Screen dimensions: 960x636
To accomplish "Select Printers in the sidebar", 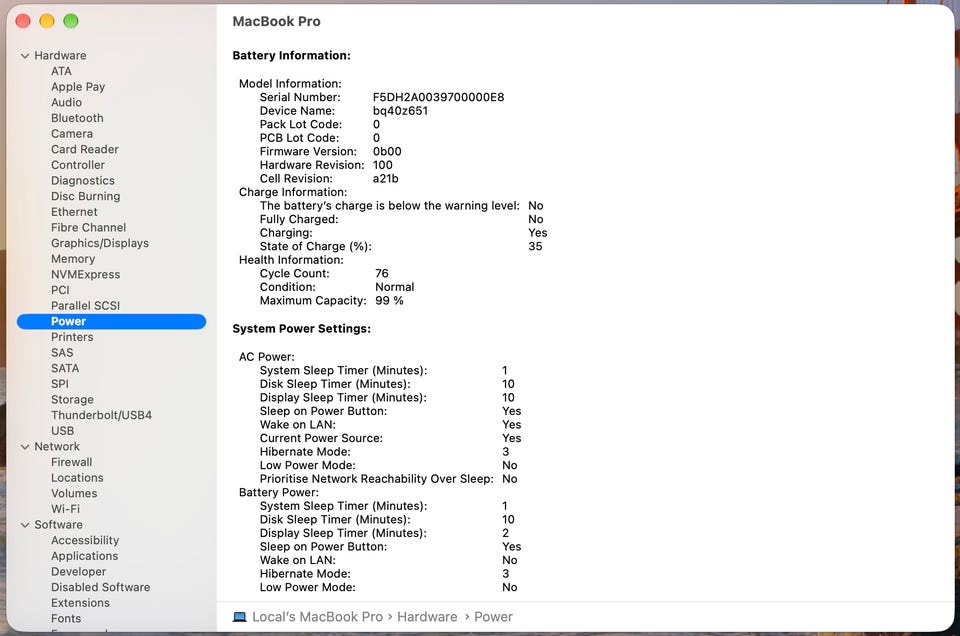I will pos(72,337).
